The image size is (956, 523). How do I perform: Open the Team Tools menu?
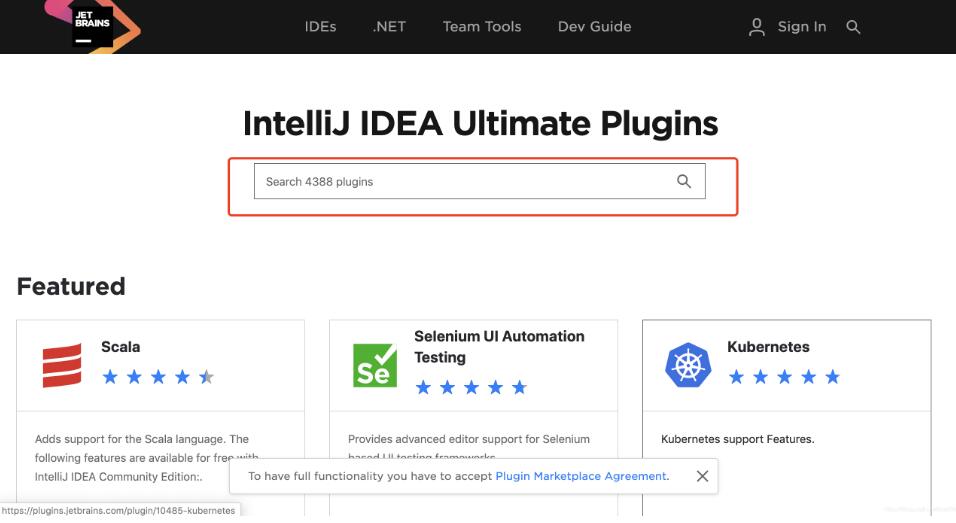482,27
